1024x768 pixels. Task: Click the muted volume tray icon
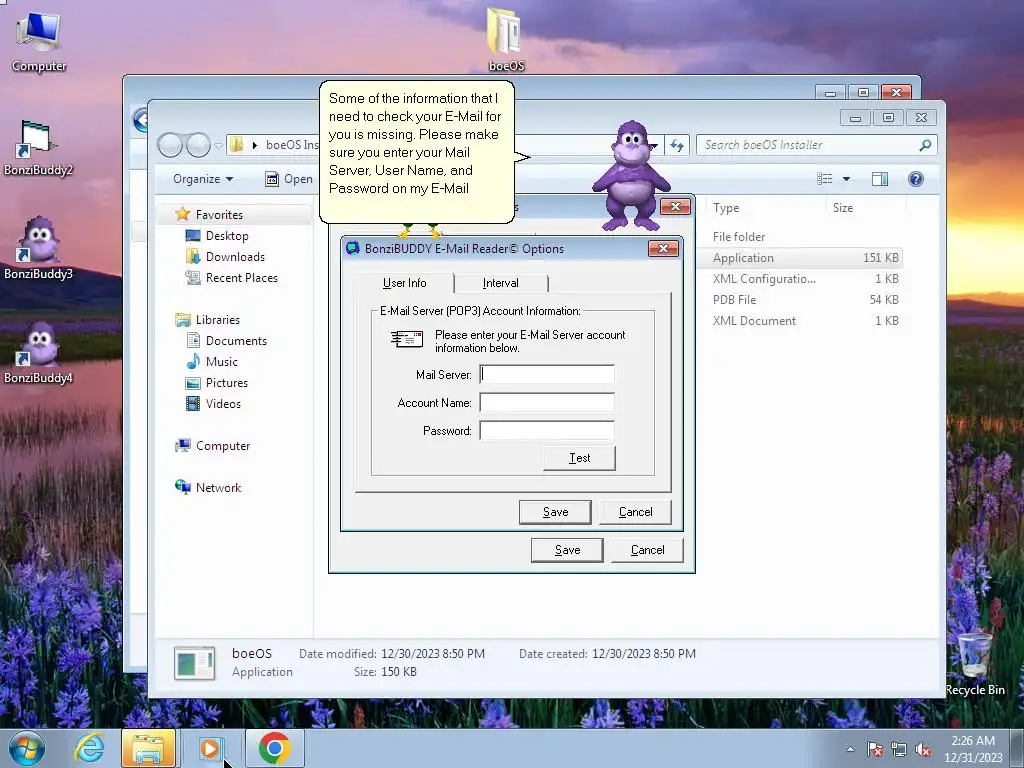923,749
